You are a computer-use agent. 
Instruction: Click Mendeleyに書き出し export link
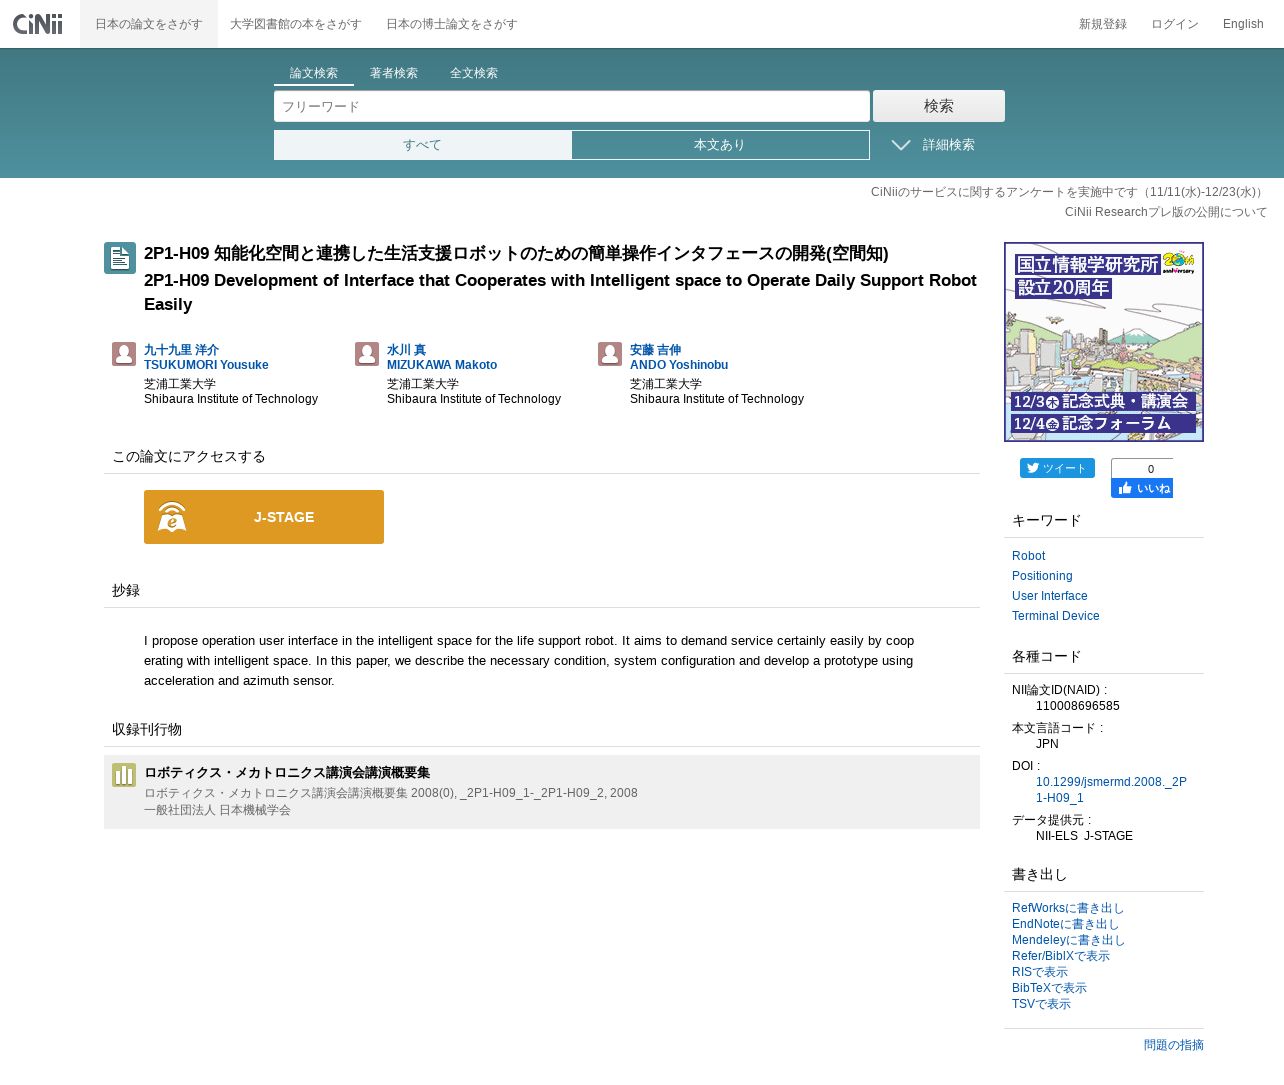click(x=1068, y=940)
